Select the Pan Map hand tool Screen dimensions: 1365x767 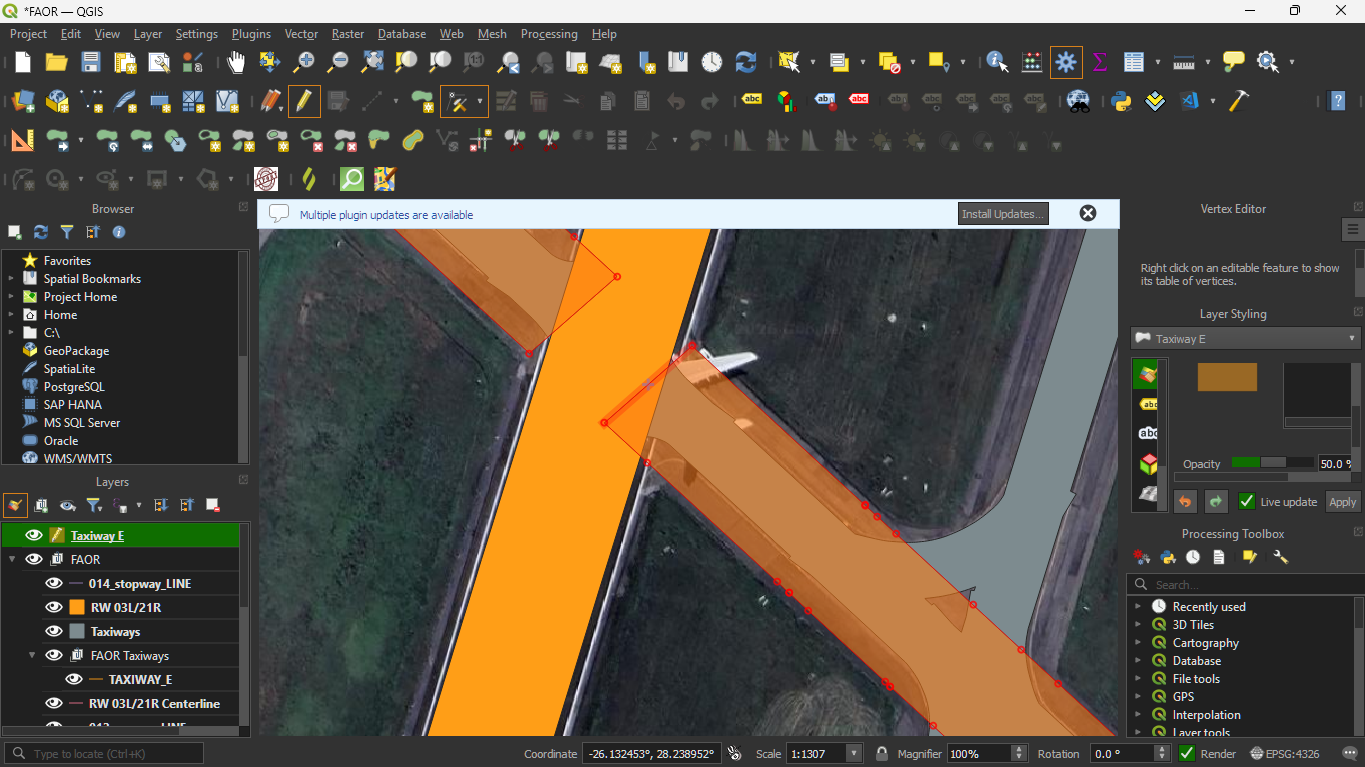pos(236,62)
